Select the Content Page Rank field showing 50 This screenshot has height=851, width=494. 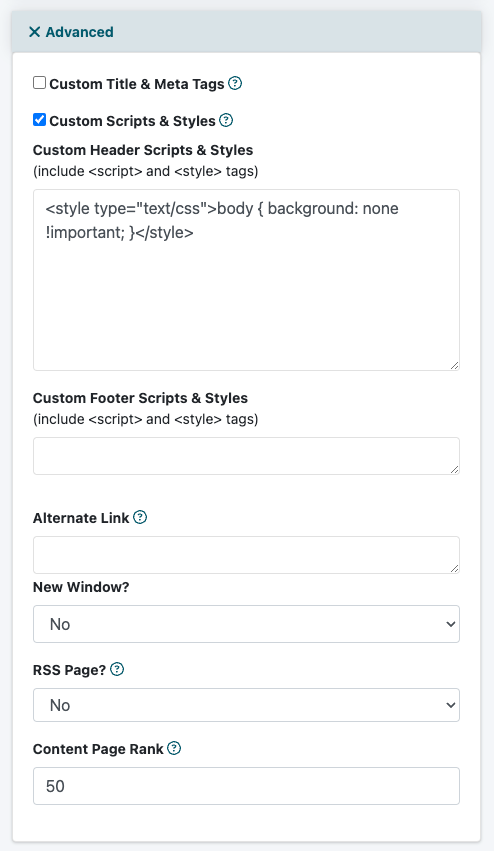tap(246, 786)
